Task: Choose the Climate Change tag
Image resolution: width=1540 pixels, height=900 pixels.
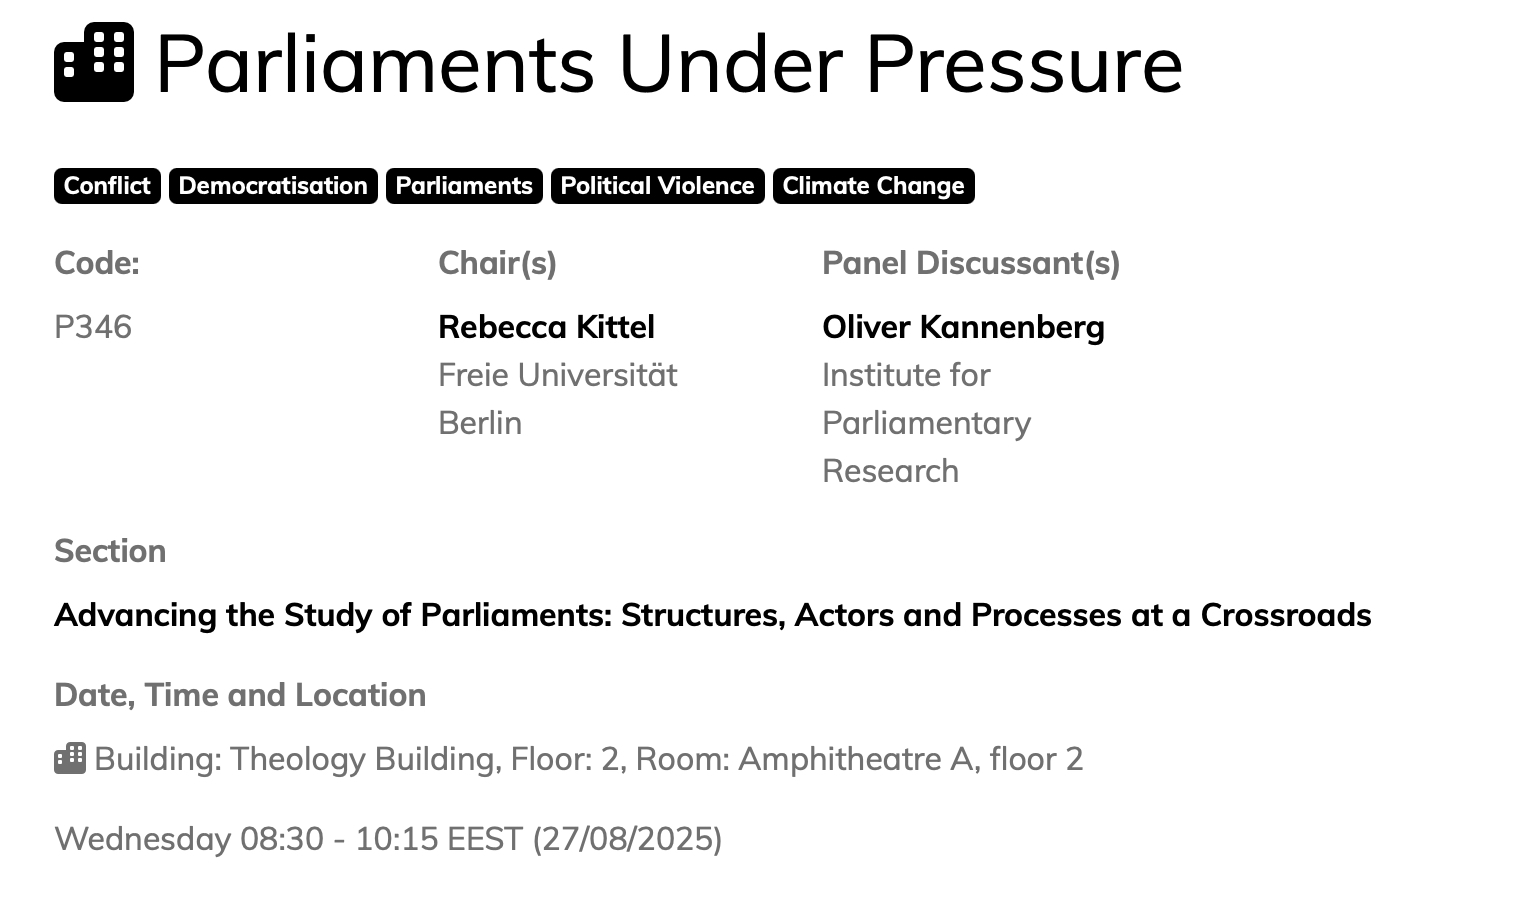Action: tap(873, 186)
